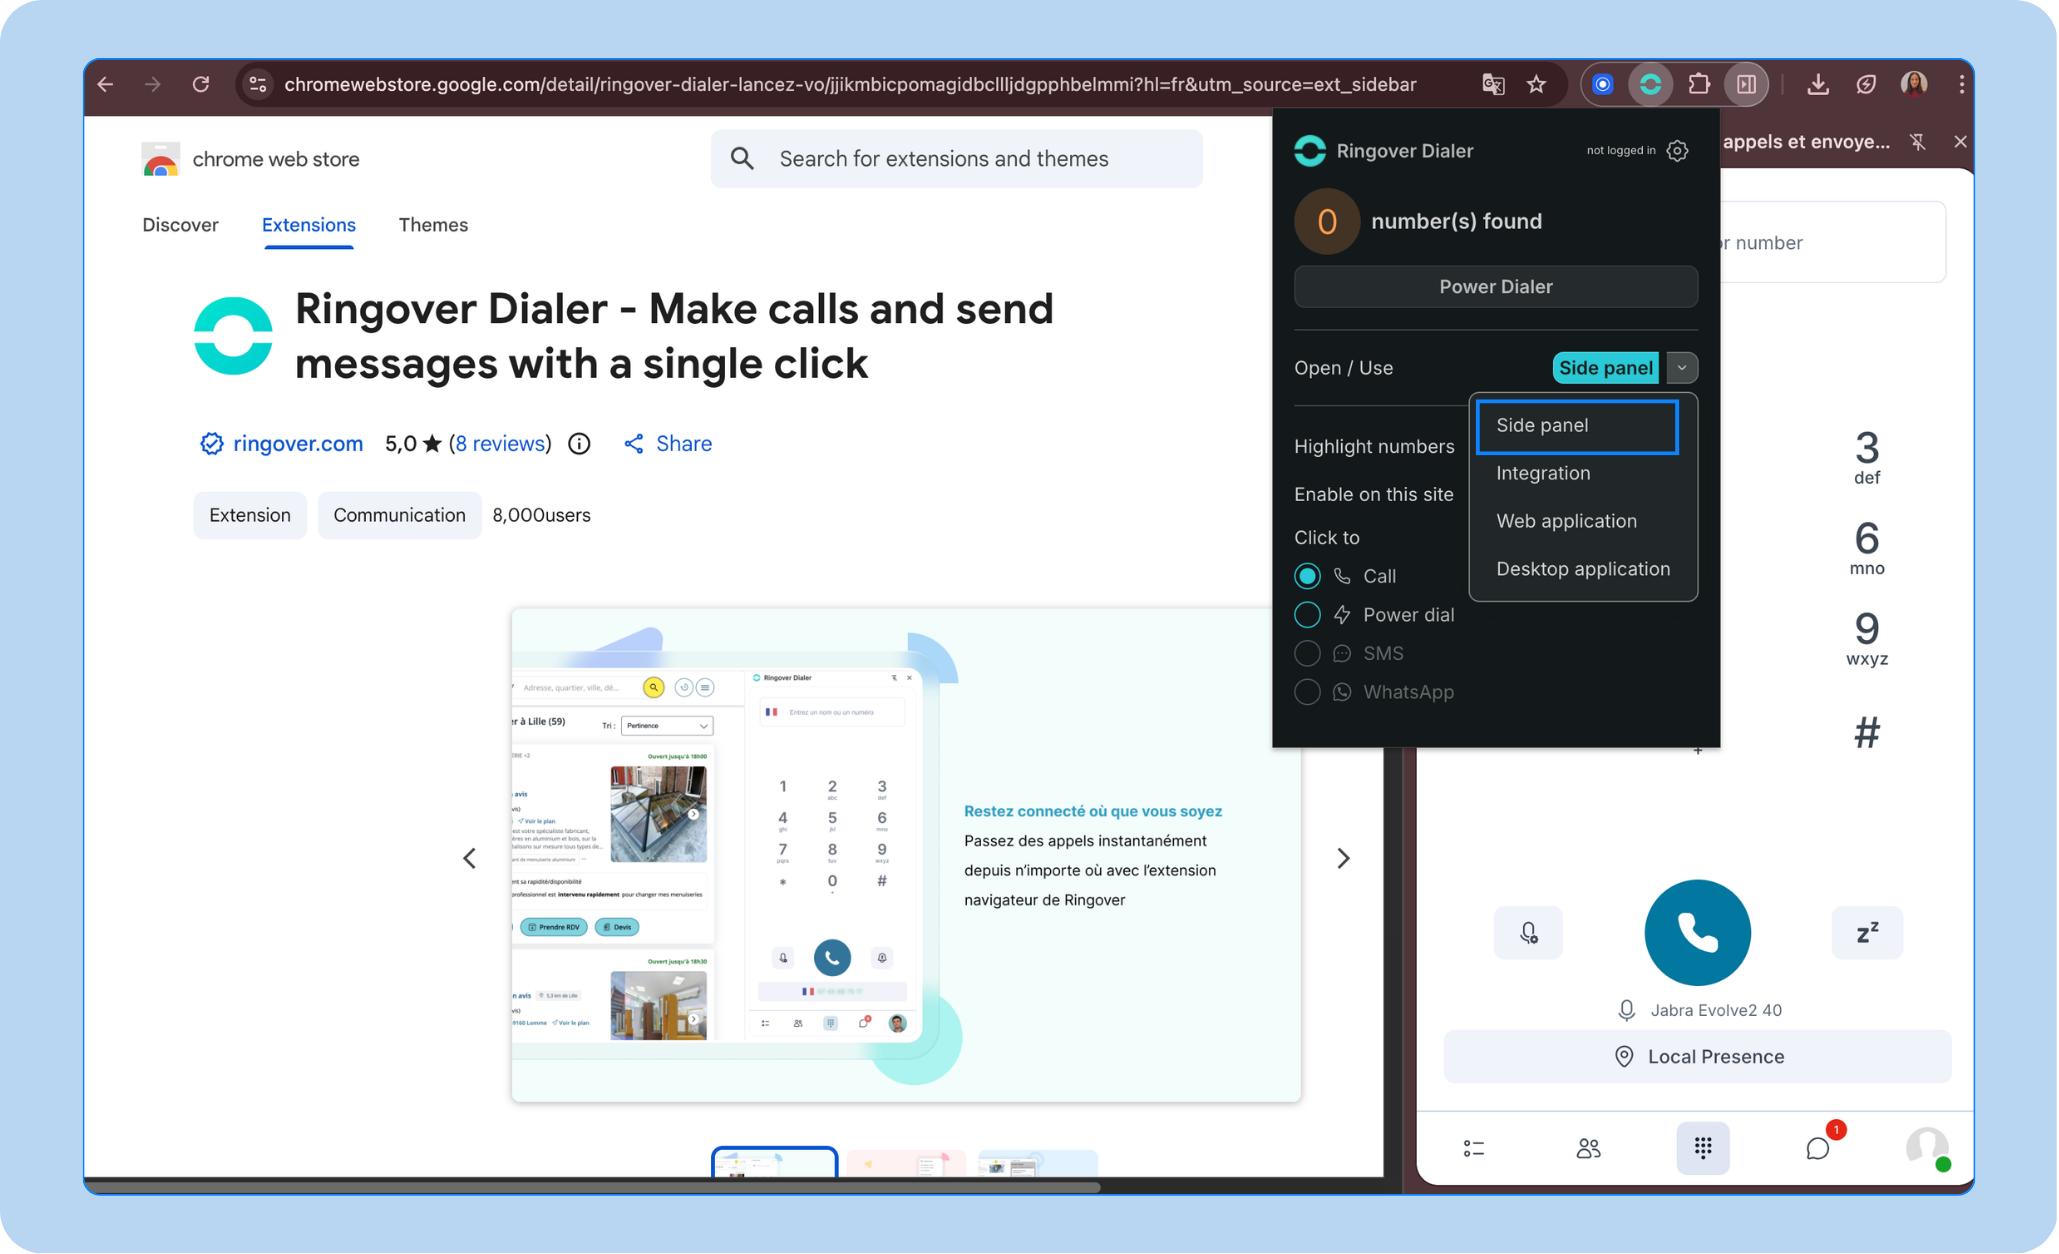Click the Ringover extension toolbar icon
Image resolution: width=2059 pixels, height=1254 pixels.
(x=1649, y=85)
